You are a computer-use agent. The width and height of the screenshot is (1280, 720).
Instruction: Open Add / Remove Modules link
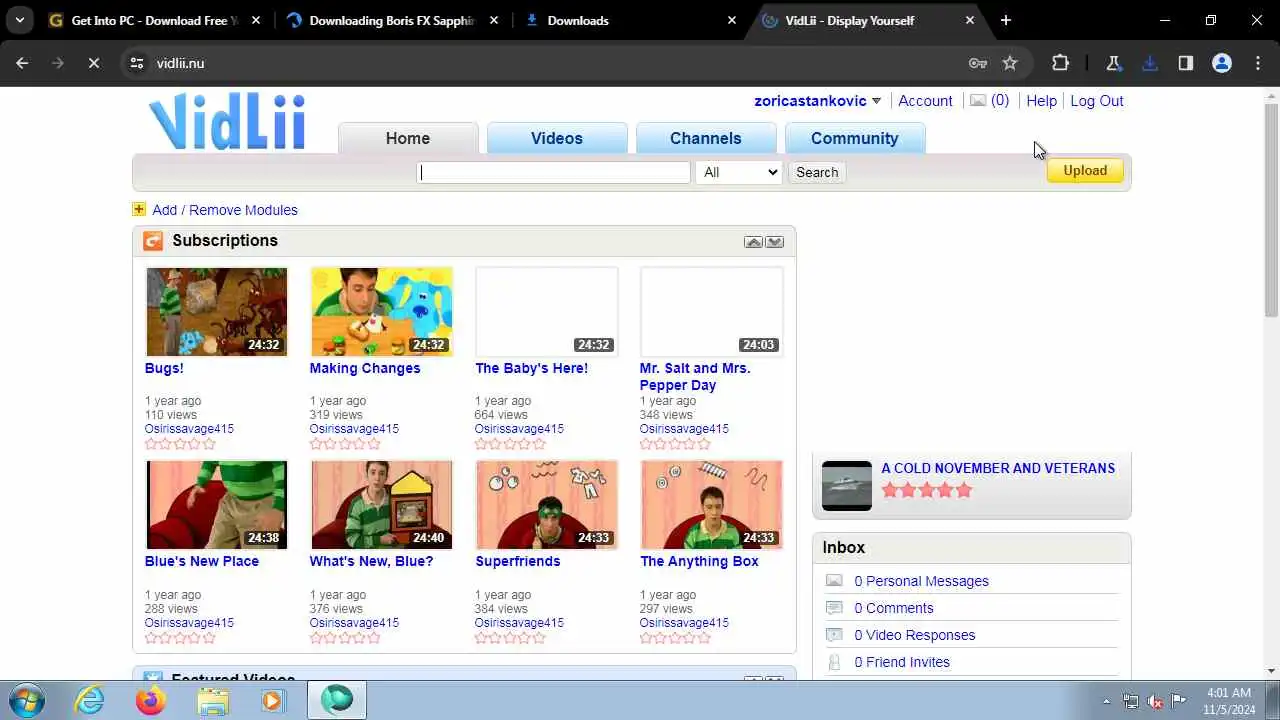[225, 210]
